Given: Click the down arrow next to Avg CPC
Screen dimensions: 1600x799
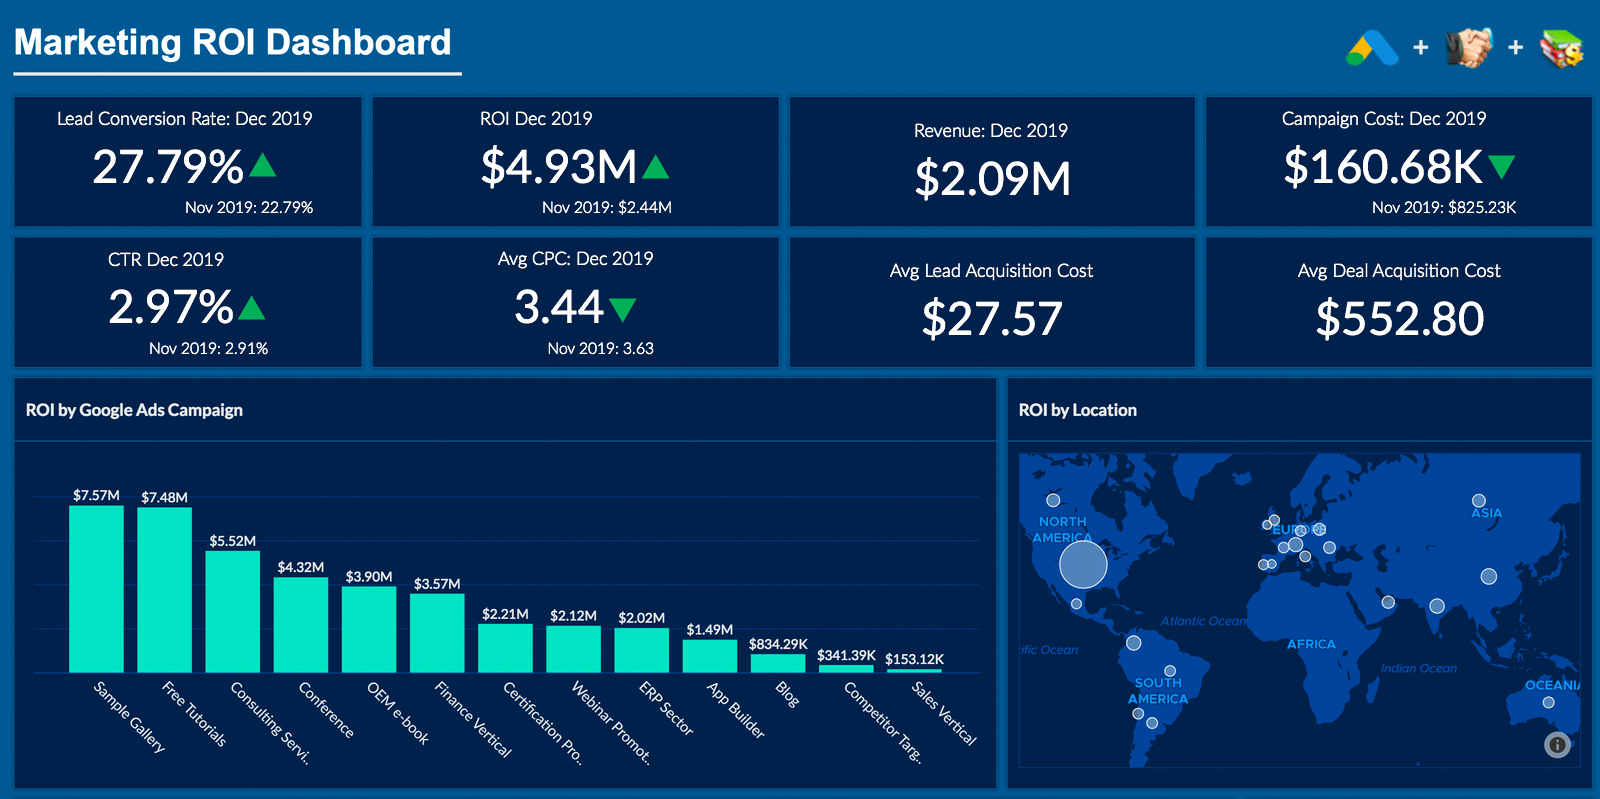Looking at the screenshot, I should (x=622, y=309).
